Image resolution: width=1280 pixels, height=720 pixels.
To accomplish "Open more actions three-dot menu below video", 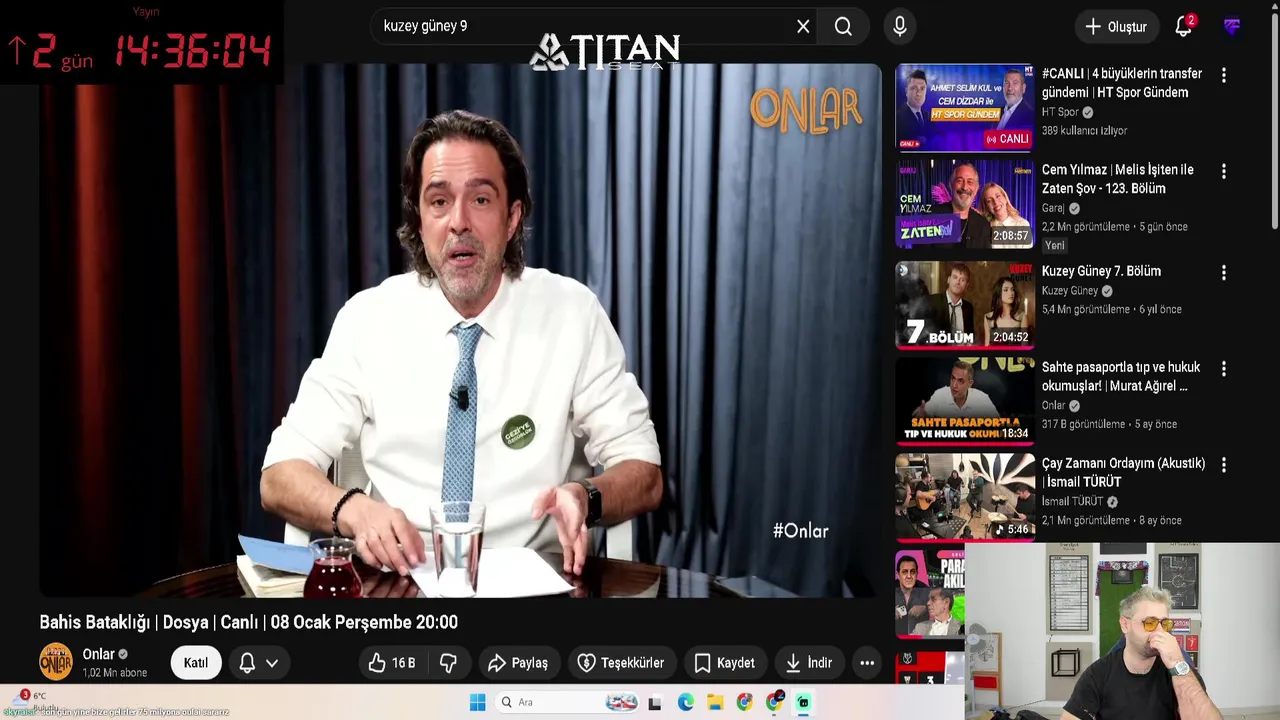I will tap(867, 663).
